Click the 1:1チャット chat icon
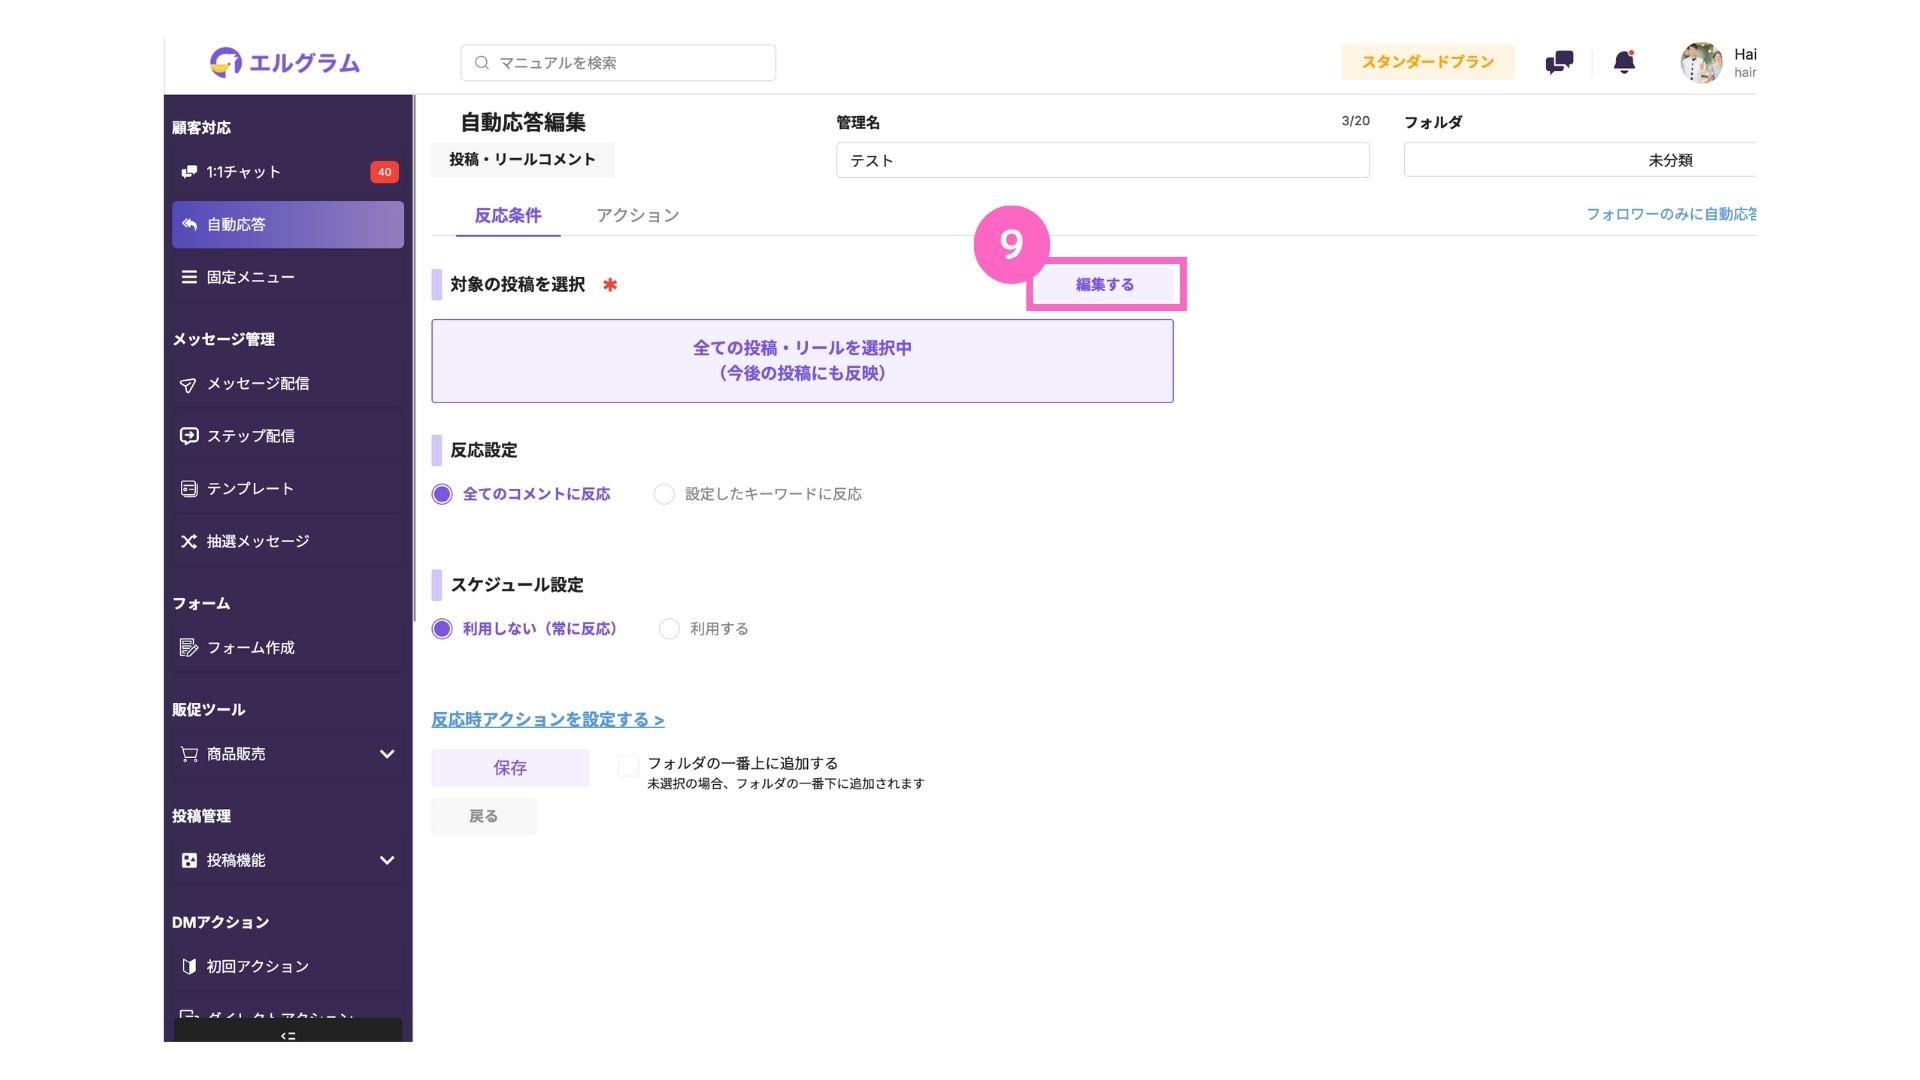 point(189,172)
